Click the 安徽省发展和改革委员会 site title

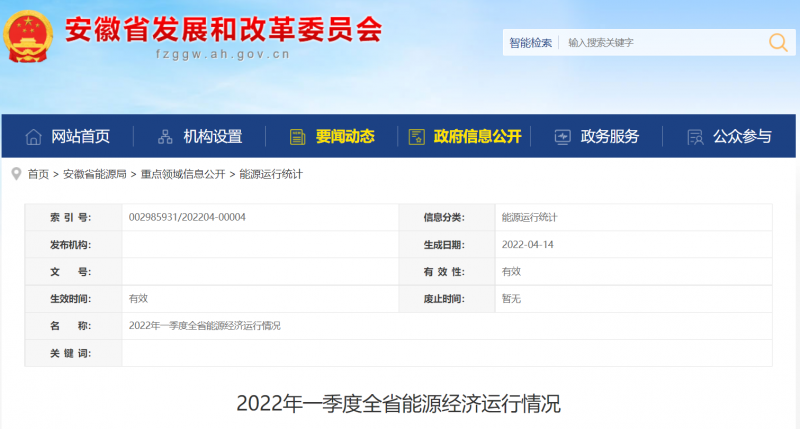click(x=223, y=30)
